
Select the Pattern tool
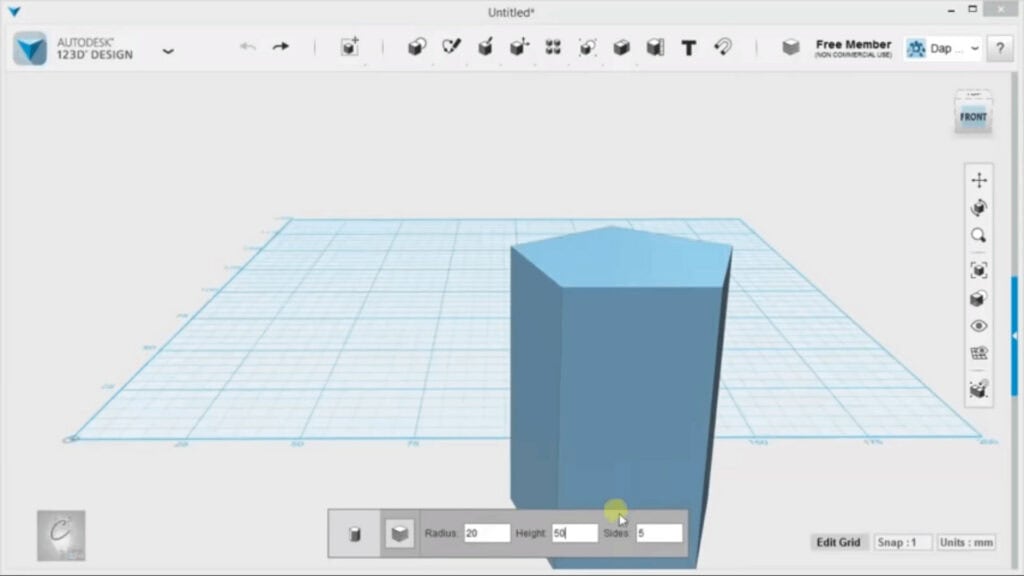(x=553, y=46)
